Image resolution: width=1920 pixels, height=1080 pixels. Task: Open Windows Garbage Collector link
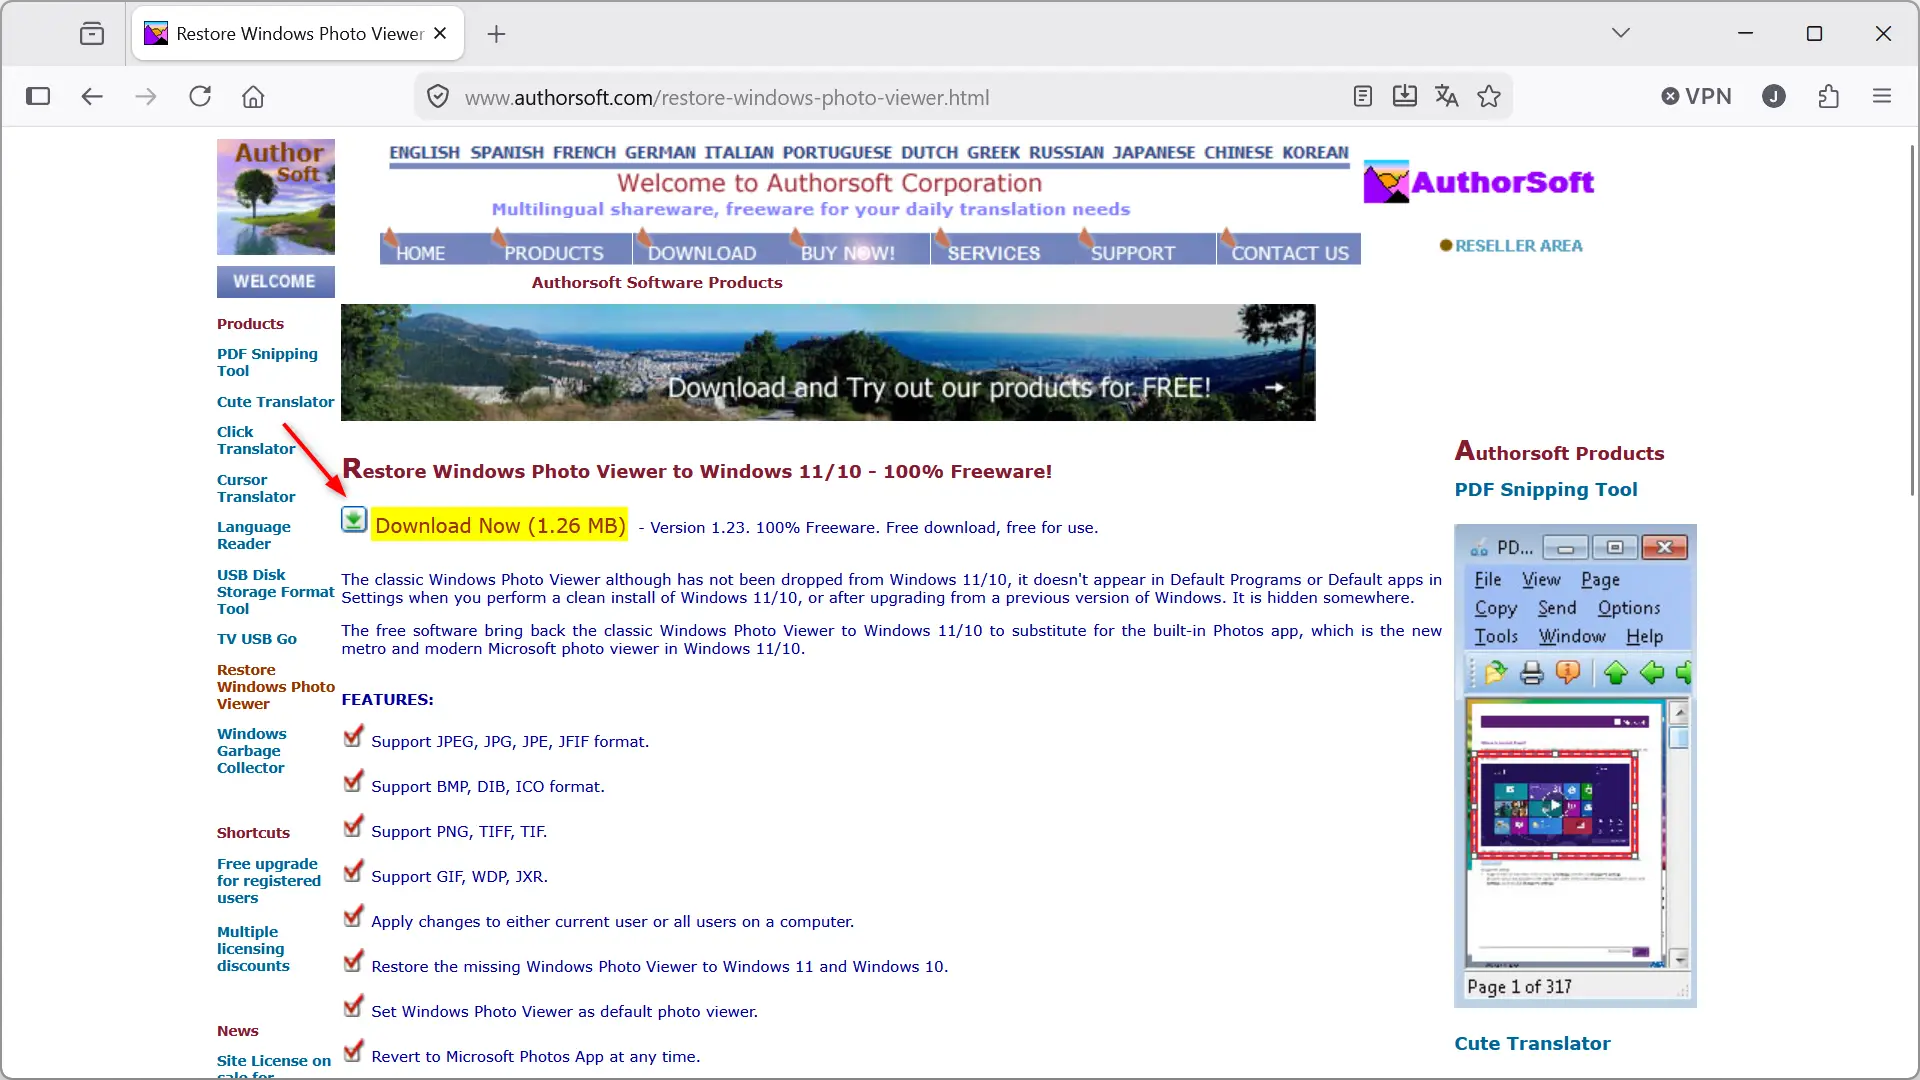(x=252, y=751)
